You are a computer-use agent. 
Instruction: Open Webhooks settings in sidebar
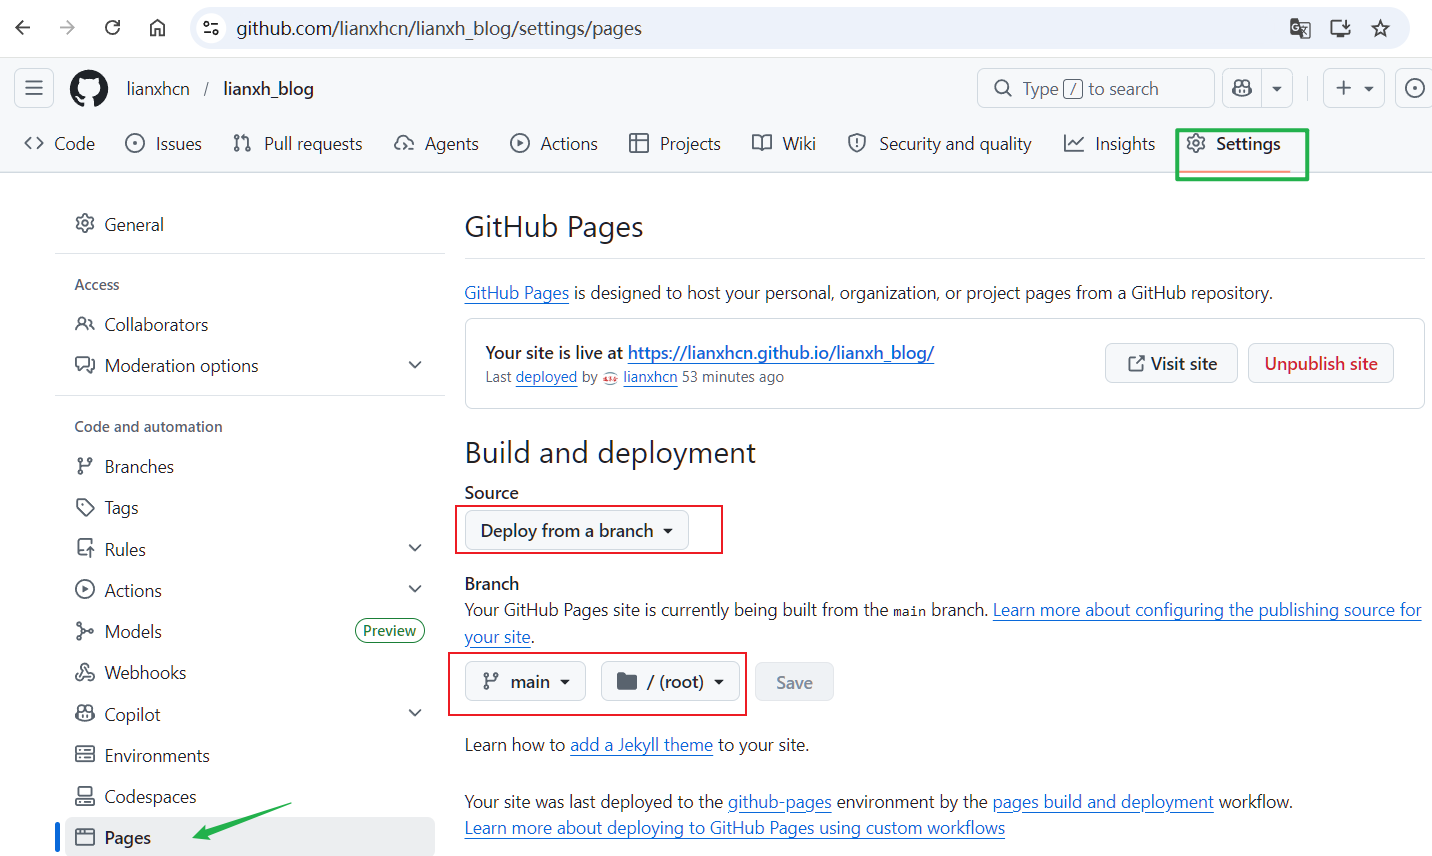coord(250,672)
